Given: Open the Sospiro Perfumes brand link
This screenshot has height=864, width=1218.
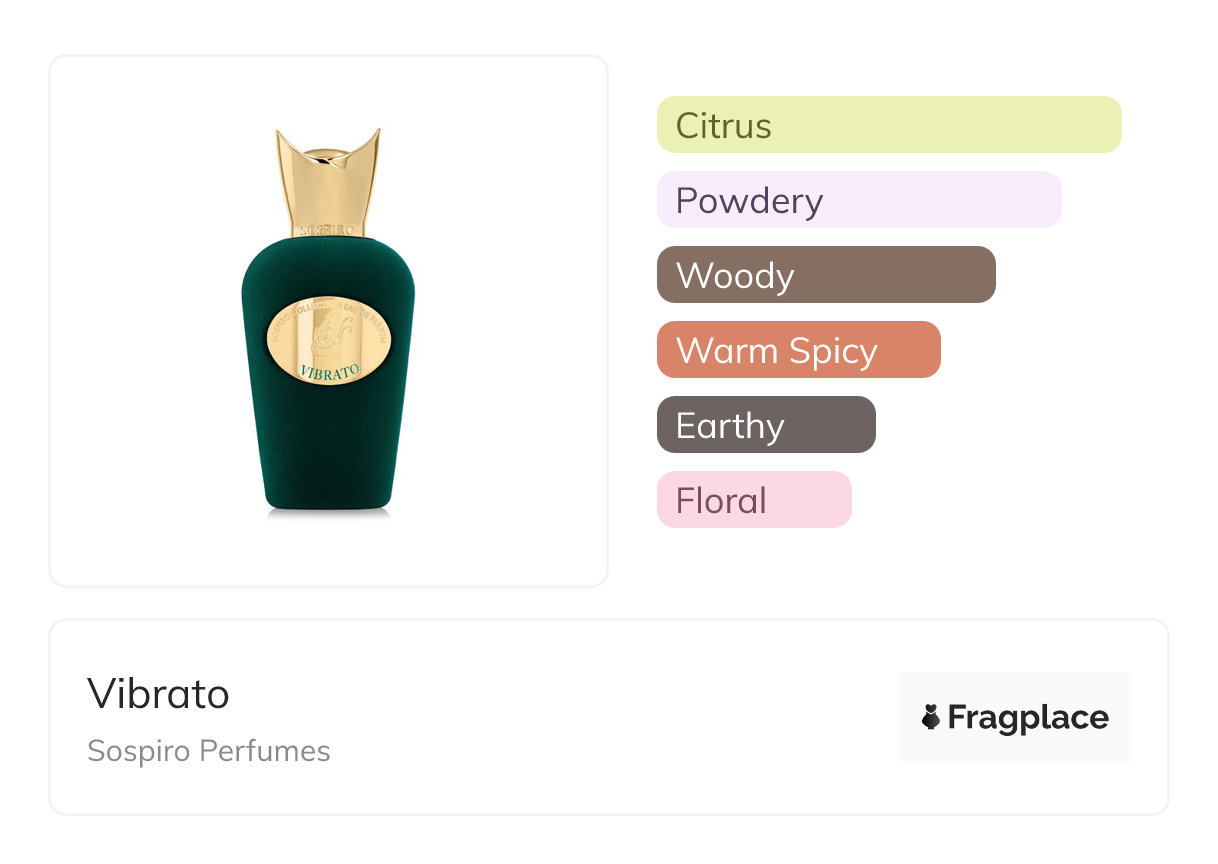Looking at the screenshot, I should coord(208,751).
